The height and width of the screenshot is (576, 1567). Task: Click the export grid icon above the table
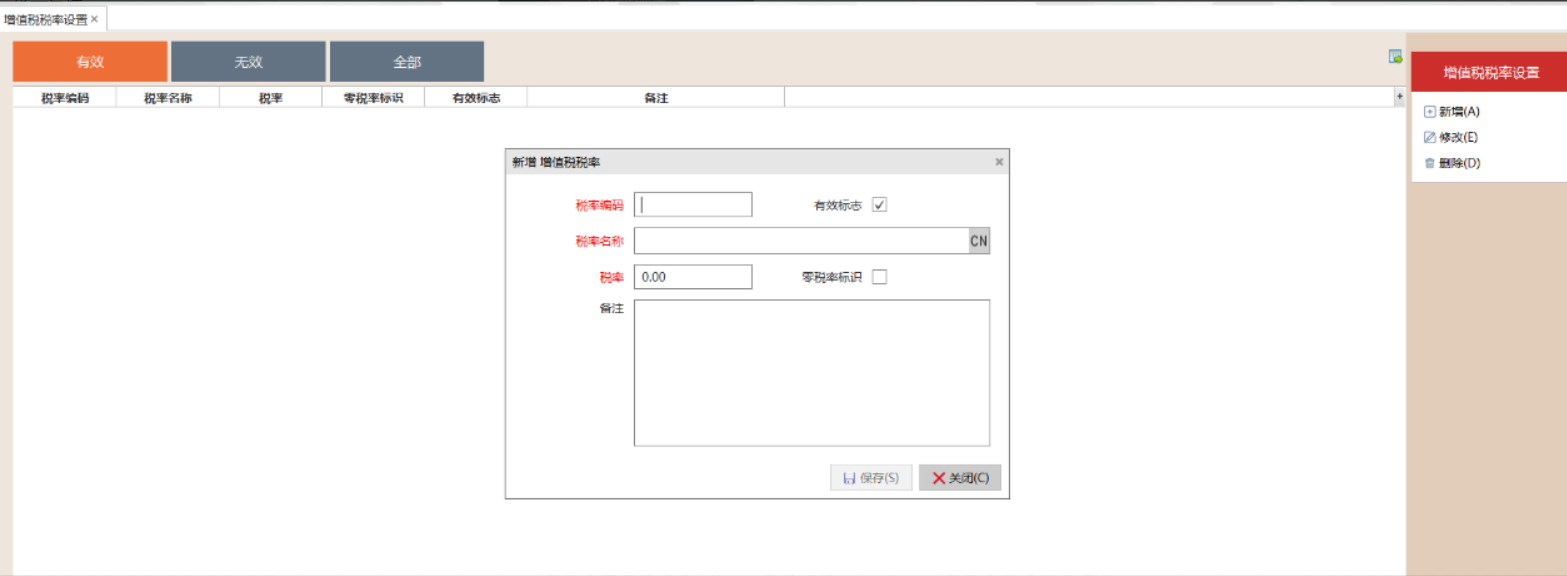pos(1395,57)
